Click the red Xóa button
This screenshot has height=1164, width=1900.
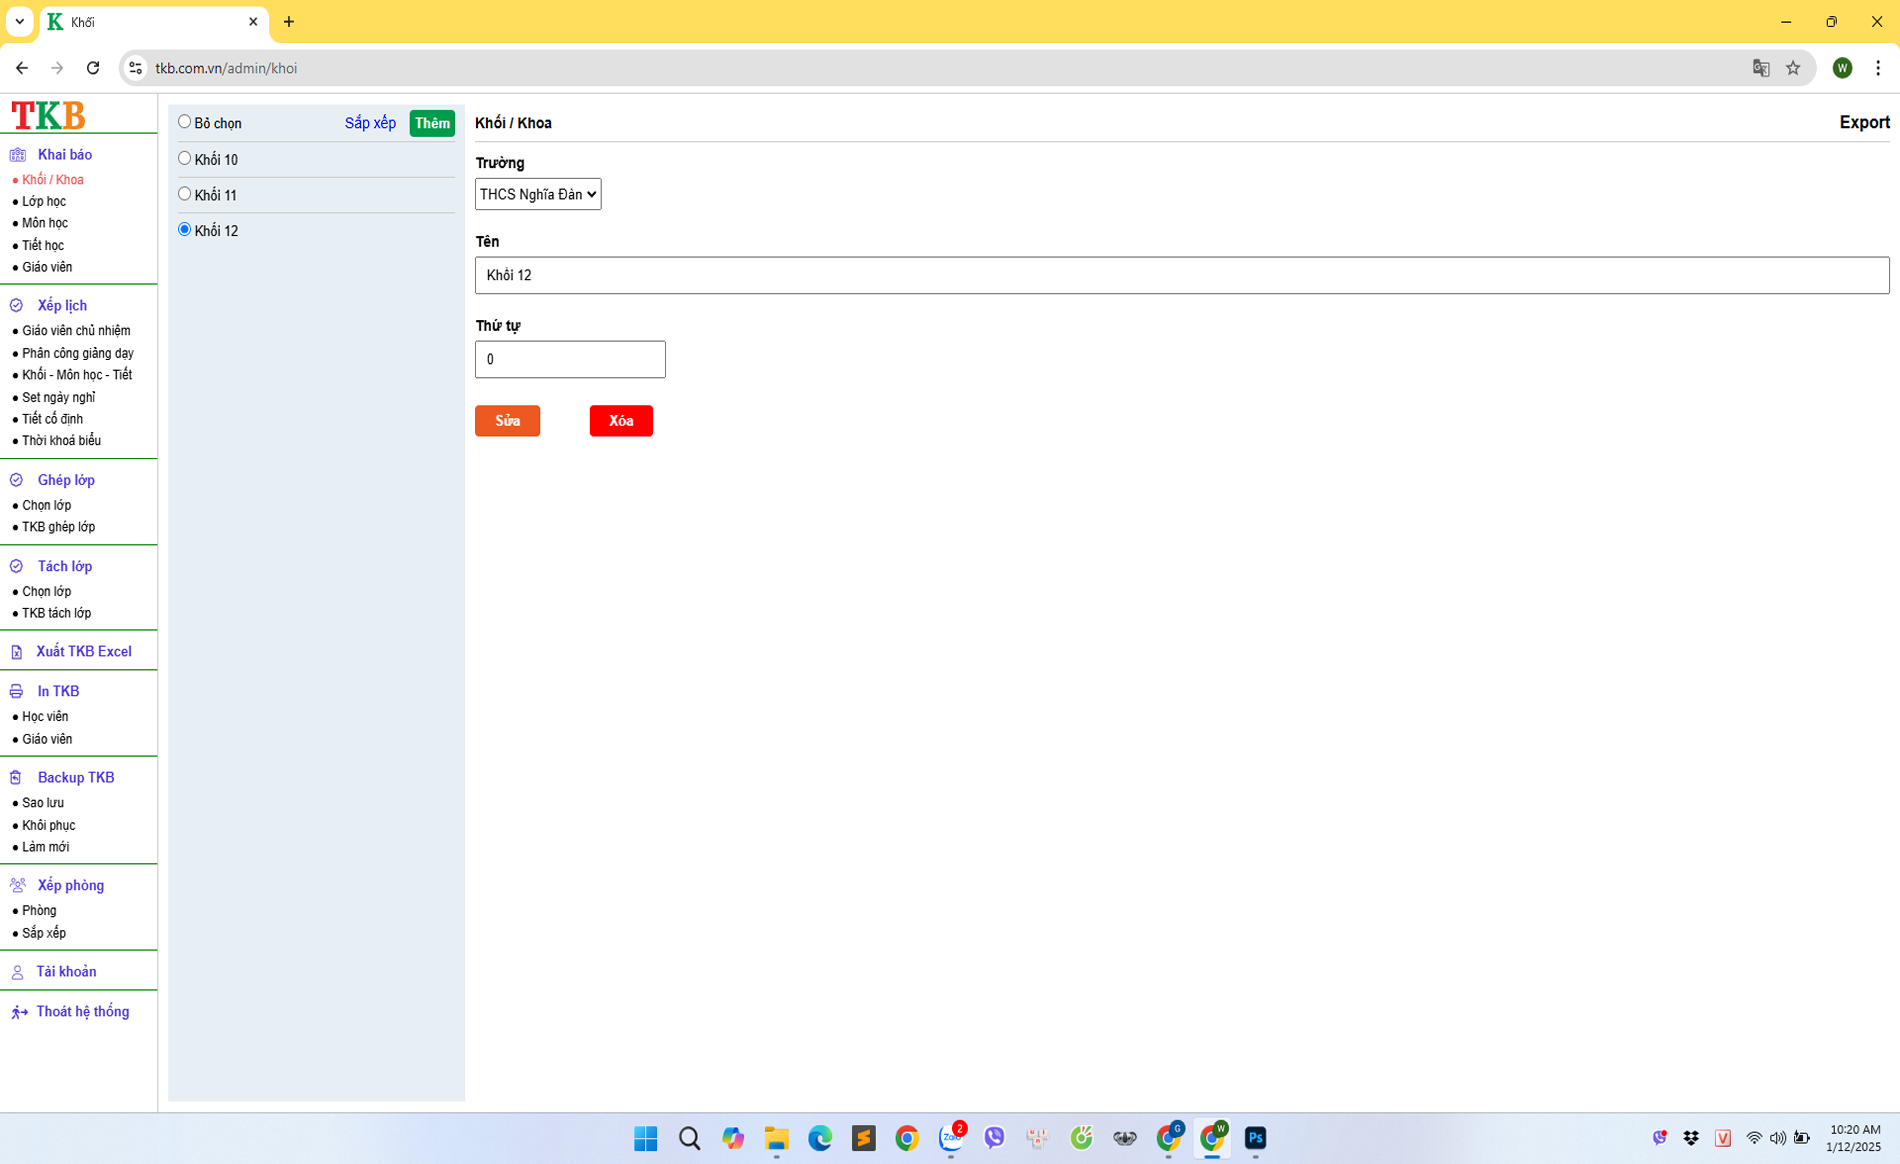tap(620, 421)
